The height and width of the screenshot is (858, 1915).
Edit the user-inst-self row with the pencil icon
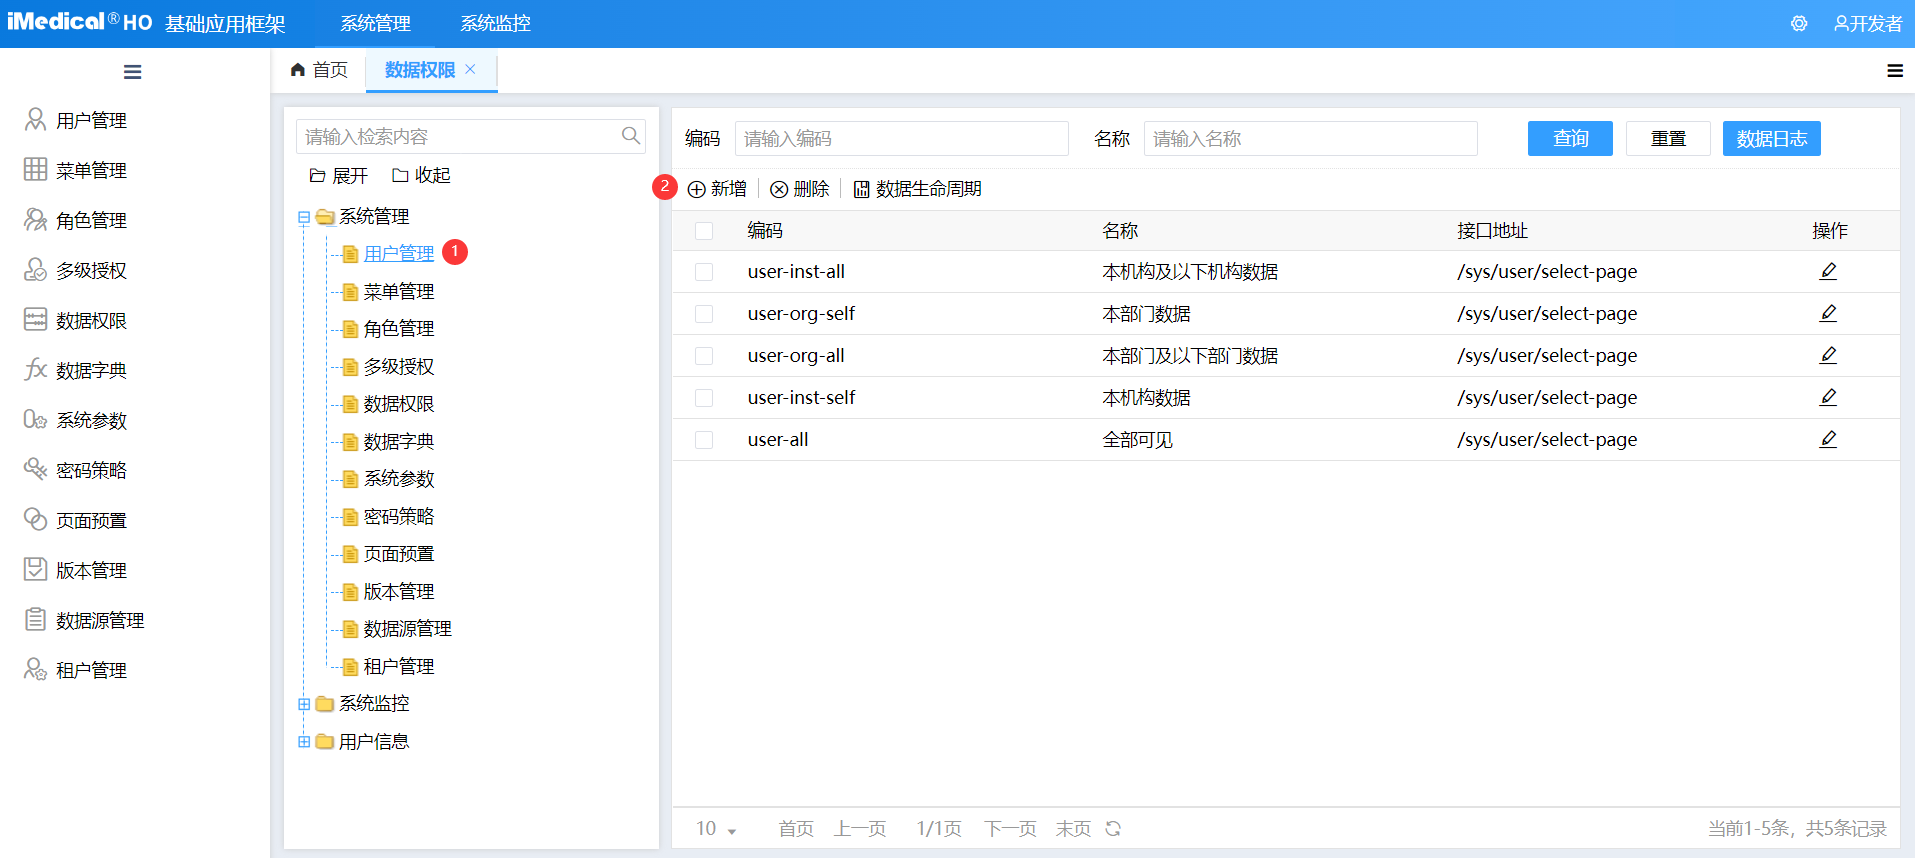tap(1828, 397)
